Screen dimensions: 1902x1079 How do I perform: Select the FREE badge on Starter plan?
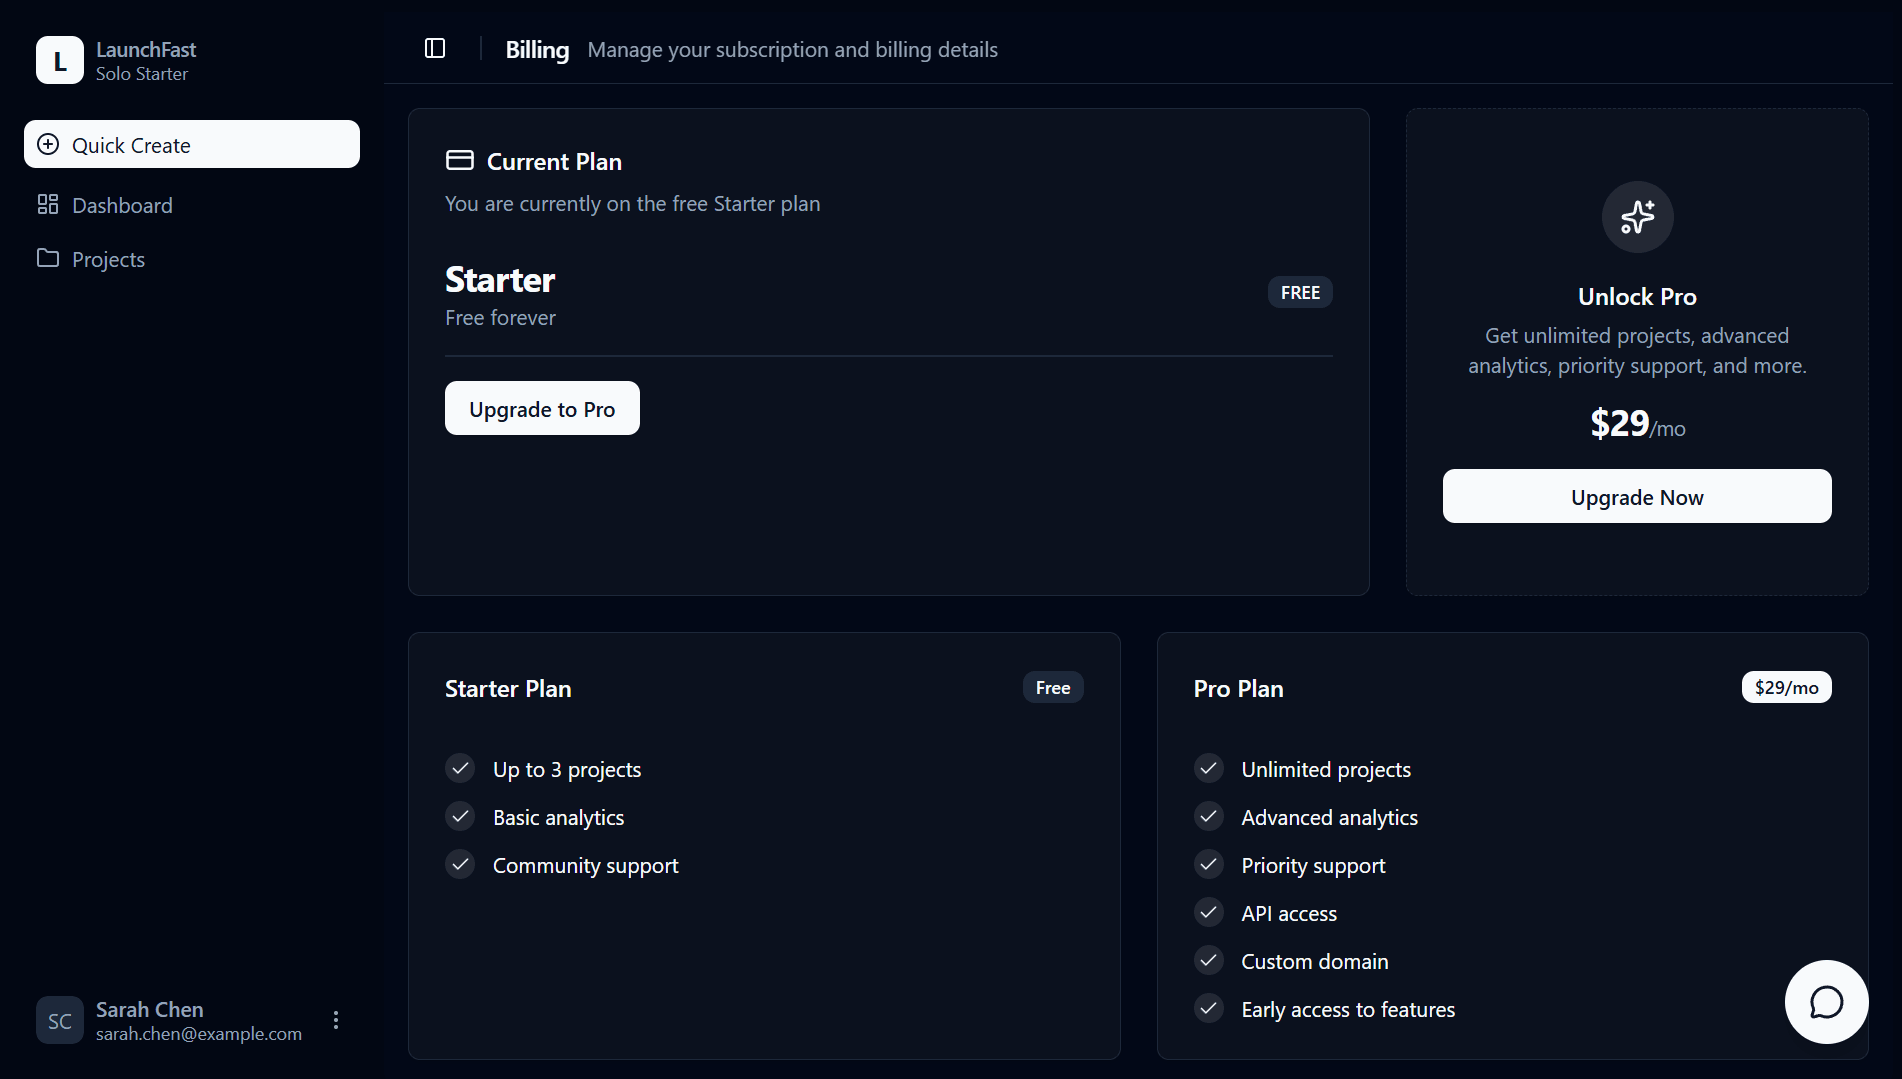pos(1299,291)
